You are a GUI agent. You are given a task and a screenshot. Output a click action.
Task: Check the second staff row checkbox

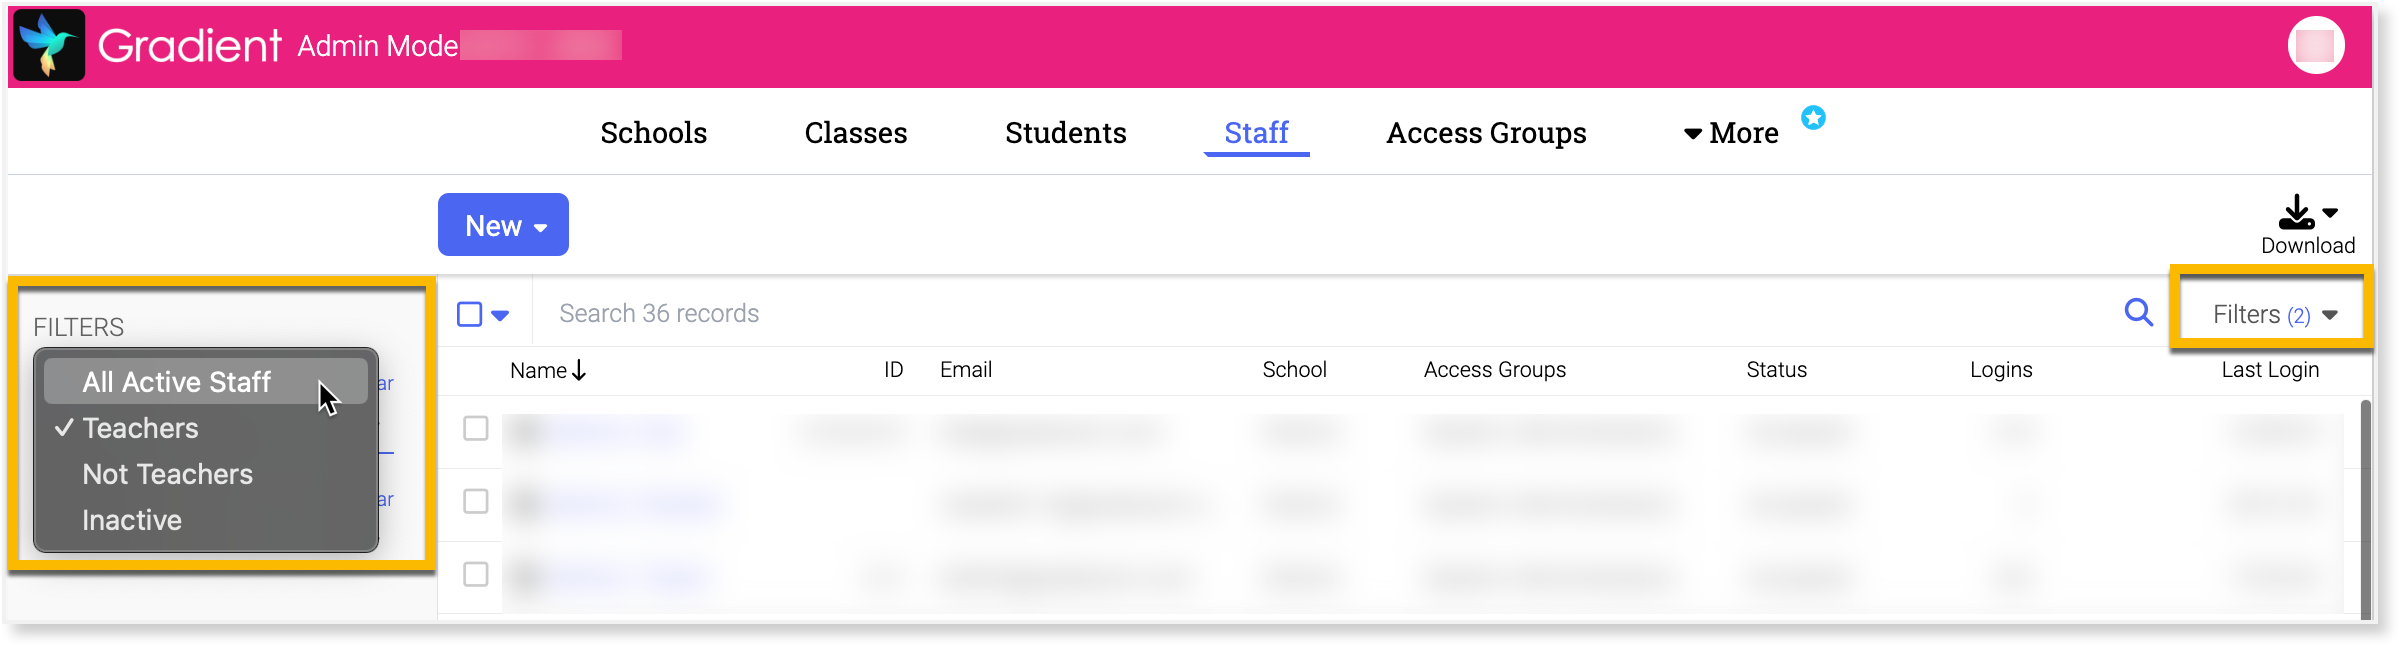(476, 501)
